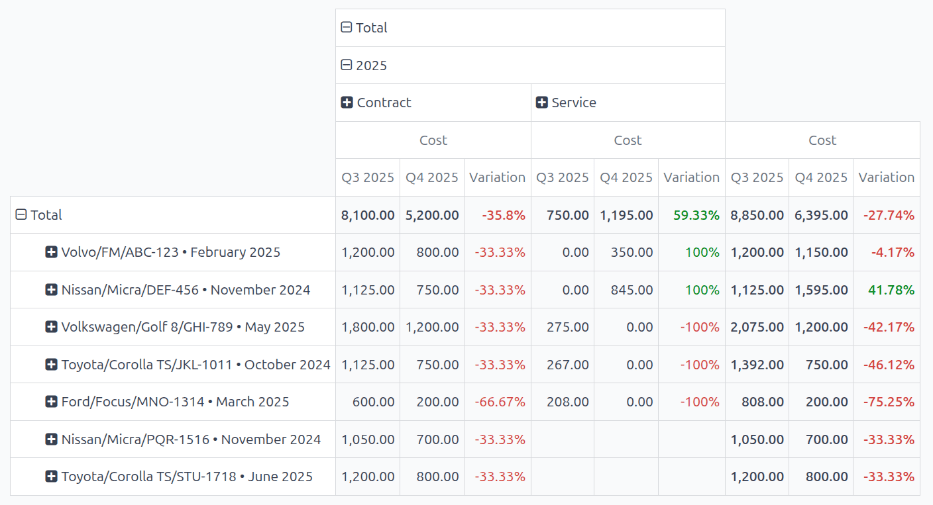This screenshot has height=505, width=933.
Task: Select the 41.78% Nissan variation cell
Action: [x=886, y=290]
